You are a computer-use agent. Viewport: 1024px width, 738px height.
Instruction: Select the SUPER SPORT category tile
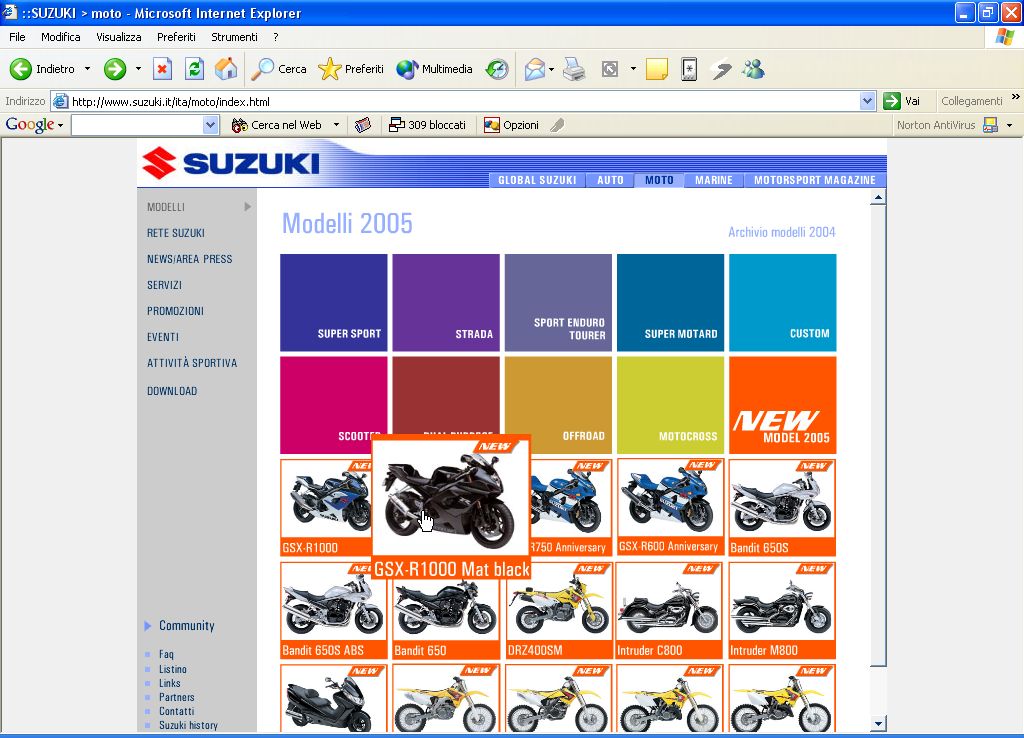point(334,303)
